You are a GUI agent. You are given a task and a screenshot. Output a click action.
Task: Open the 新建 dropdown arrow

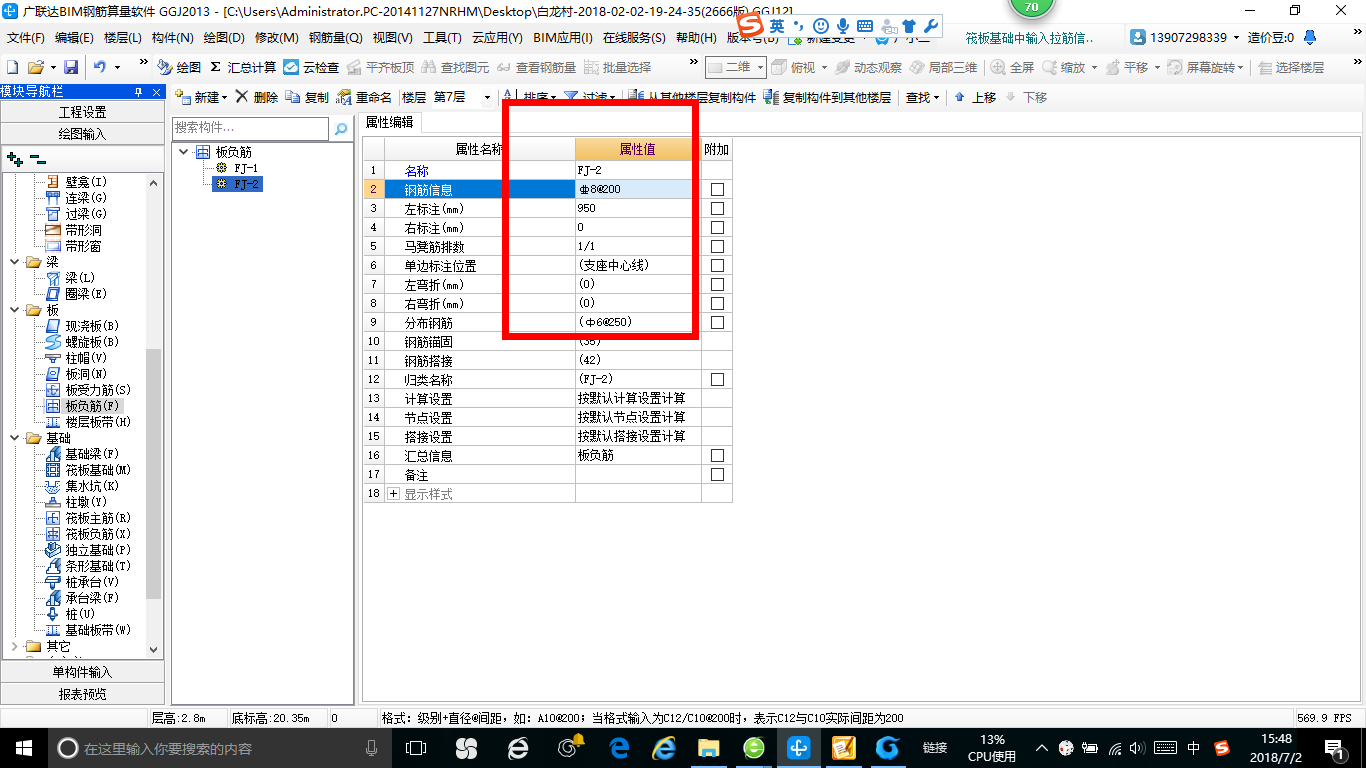point(224,98)
